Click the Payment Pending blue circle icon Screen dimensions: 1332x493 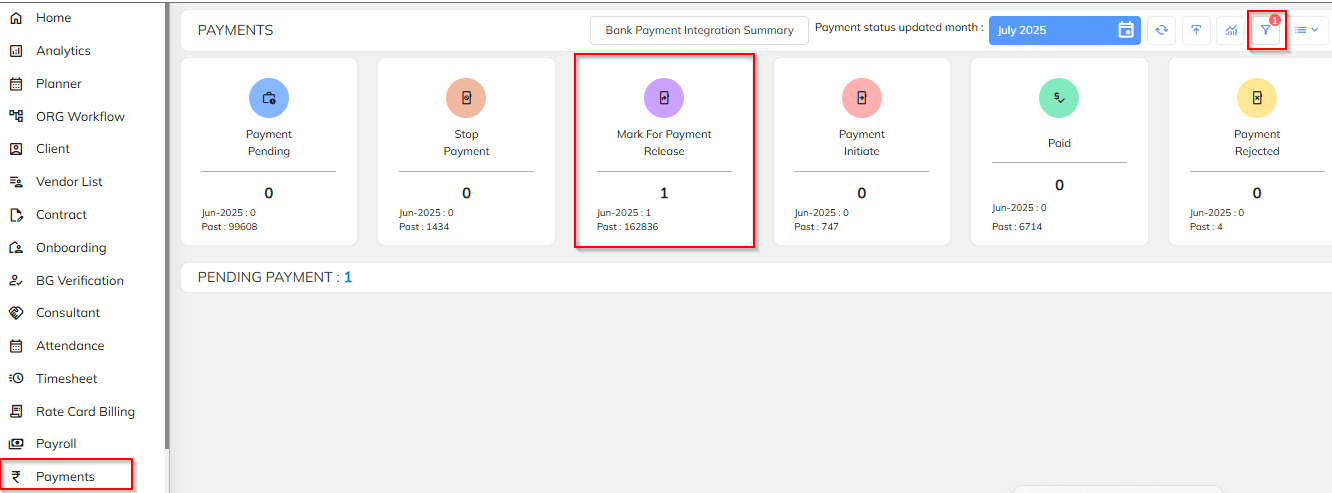point(269,98)
